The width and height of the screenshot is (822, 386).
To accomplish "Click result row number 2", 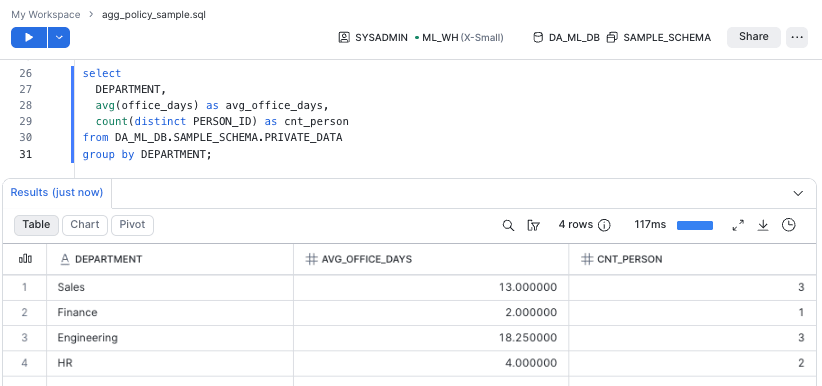I will (x=25, y=313).
